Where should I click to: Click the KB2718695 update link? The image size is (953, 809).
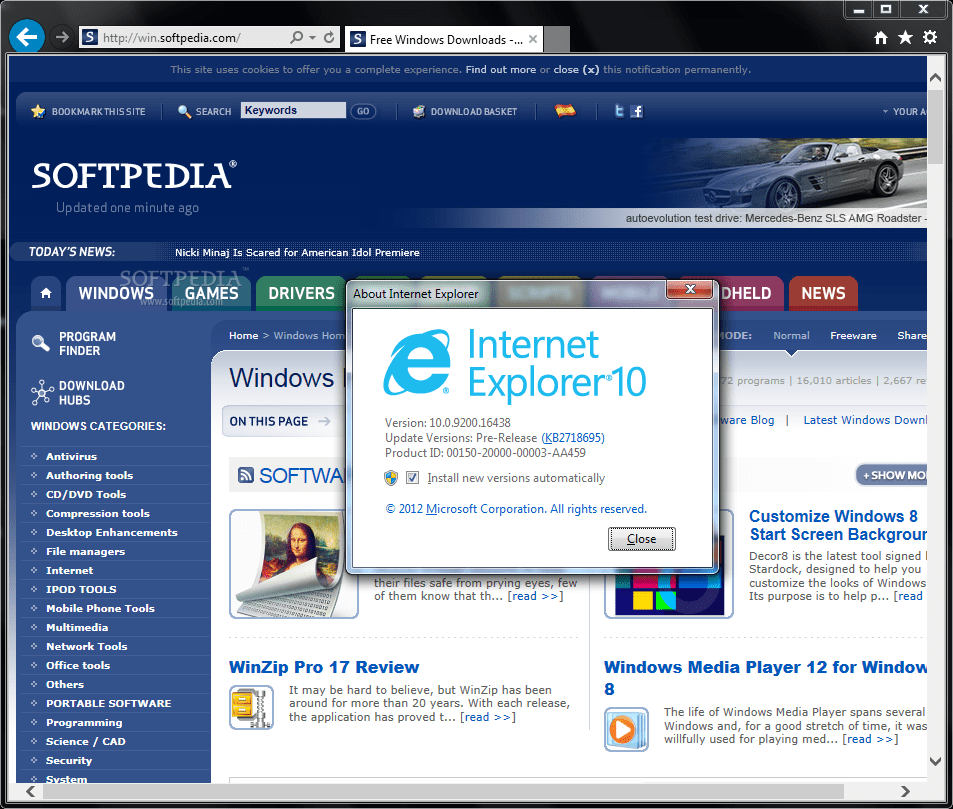coord(573,438)
